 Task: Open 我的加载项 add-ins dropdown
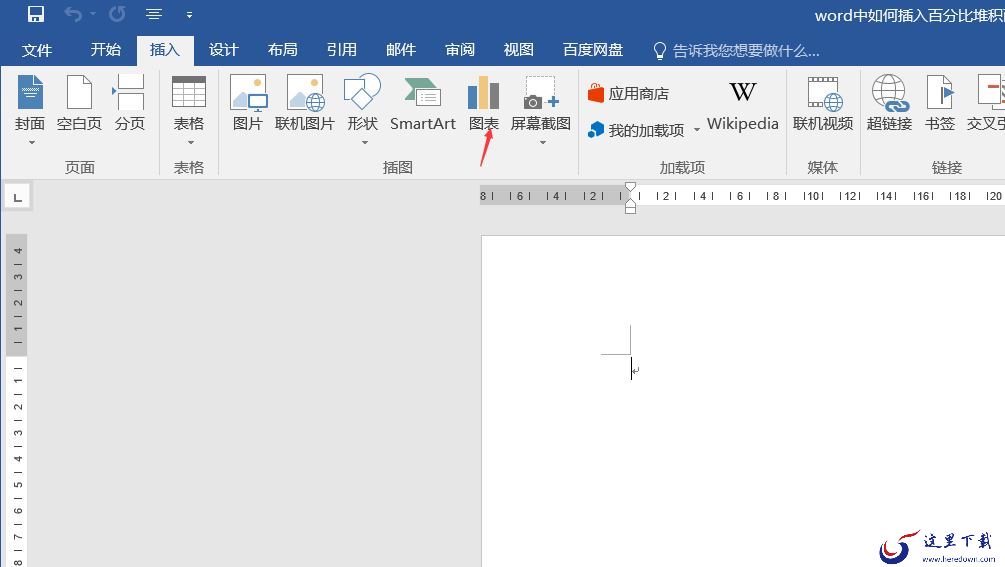[697, 130]
